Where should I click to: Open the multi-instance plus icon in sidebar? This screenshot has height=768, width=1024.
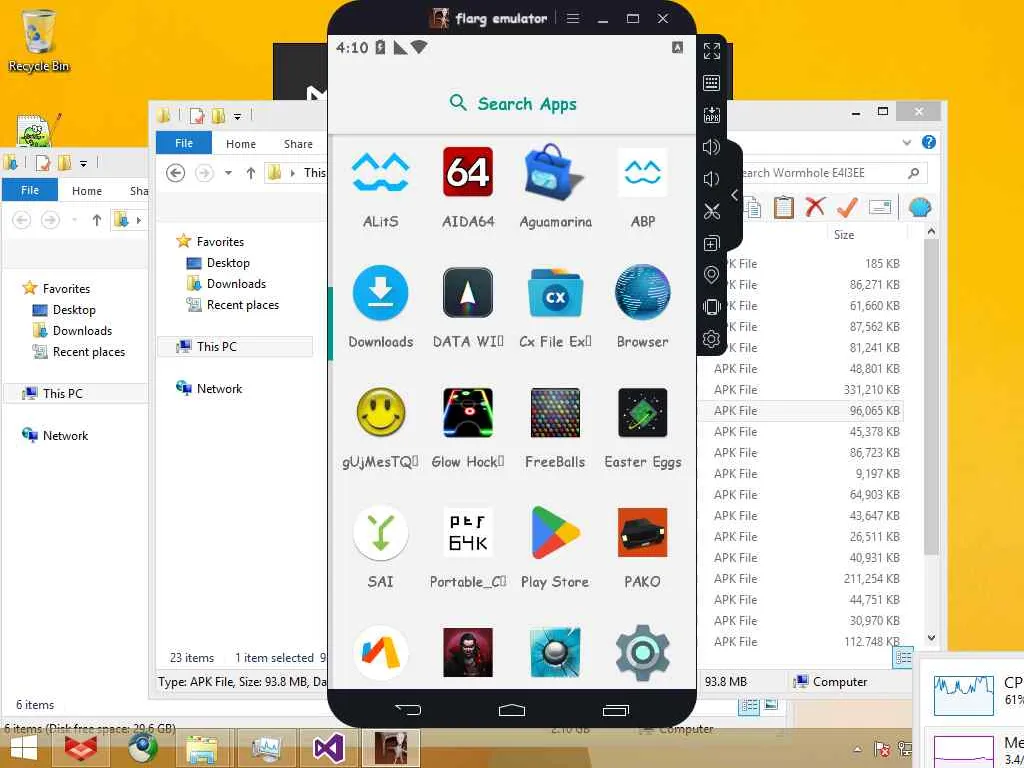(711, 244)
